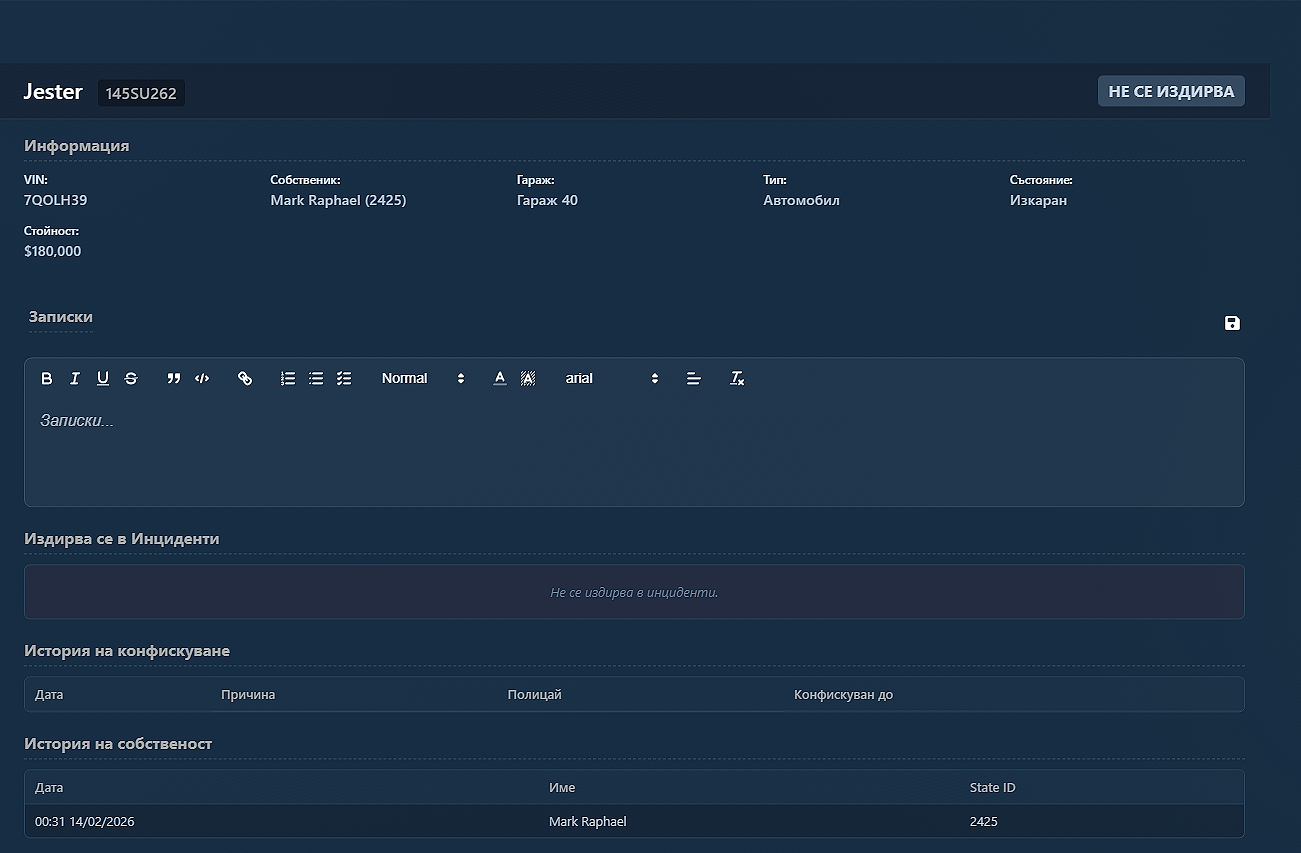Insert a hyperlink in notes

coord(245,378)
